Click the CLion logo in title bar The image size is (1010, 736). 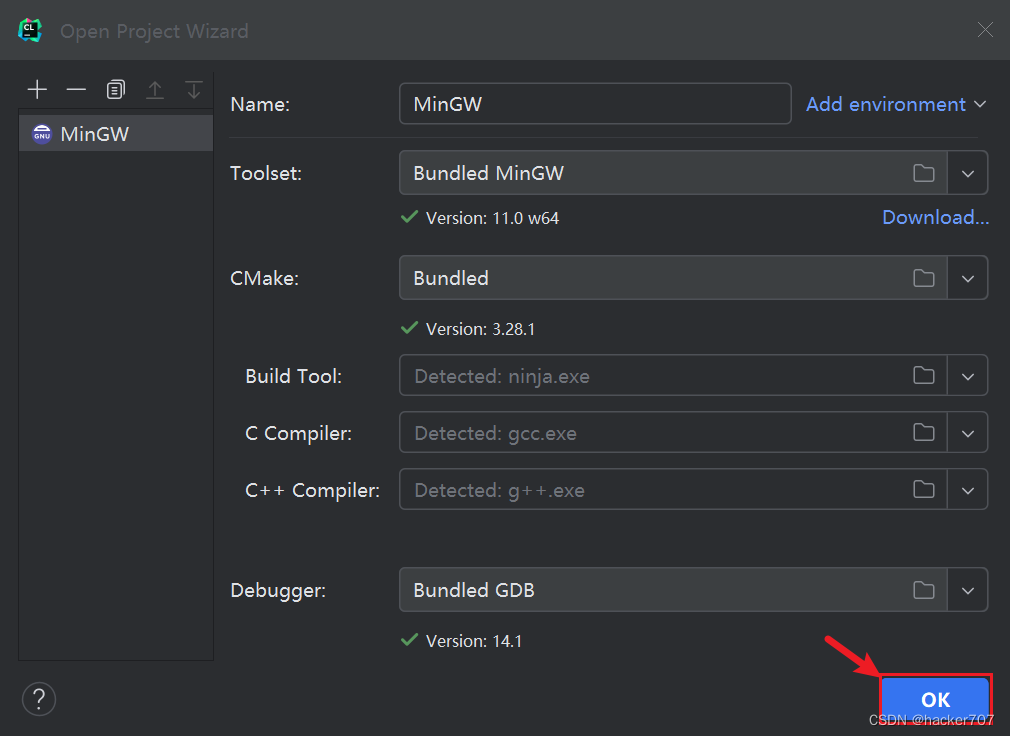(30, 30)
